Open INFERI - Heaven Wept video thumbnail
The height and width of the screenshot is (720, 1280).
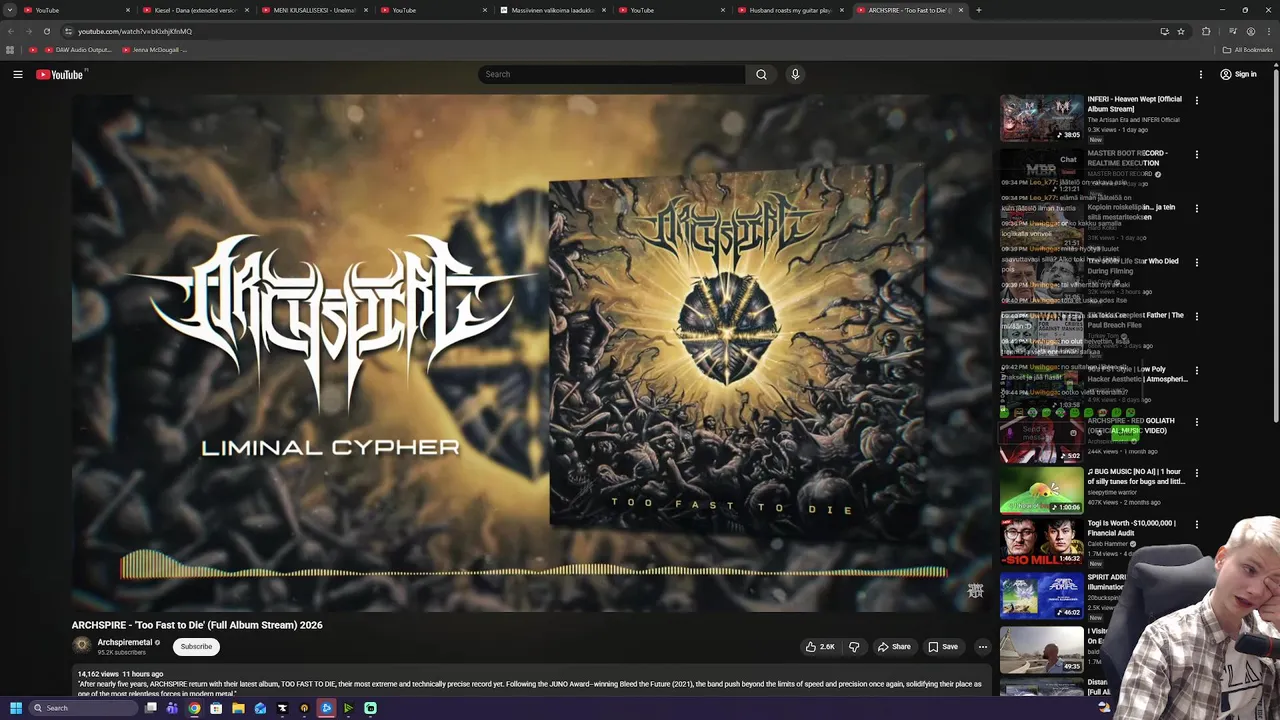[1041, 118]
